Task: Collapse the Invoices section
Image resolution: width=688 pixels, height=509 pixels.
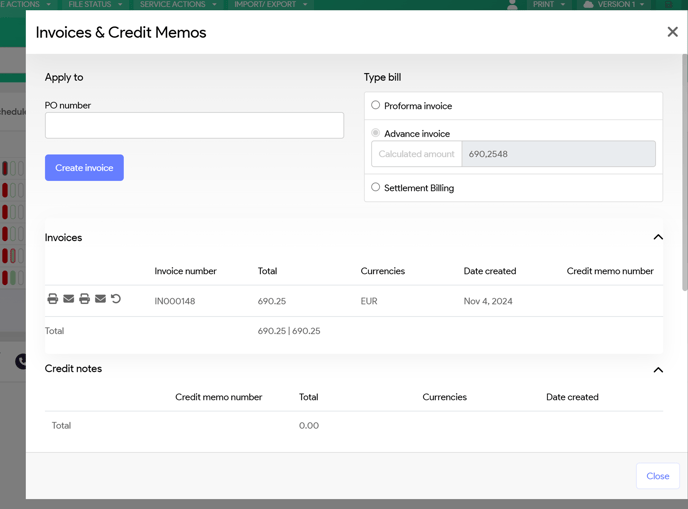Action: click(658, 237)
